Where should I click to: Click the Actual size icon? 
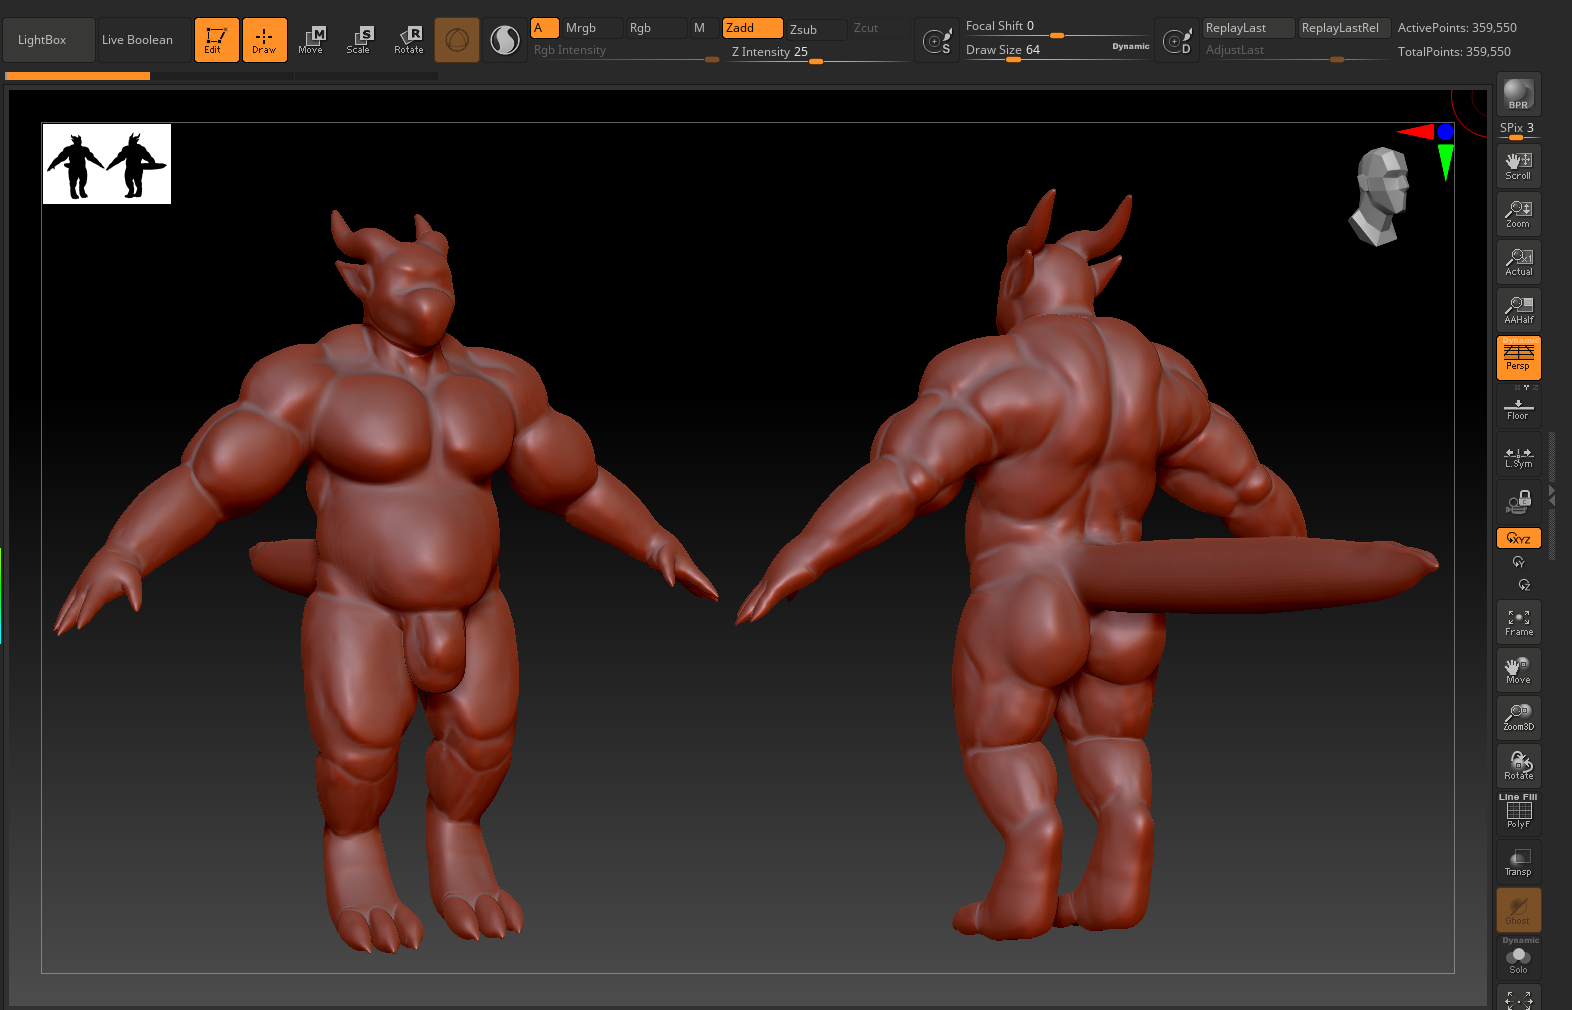point(1518,262)
